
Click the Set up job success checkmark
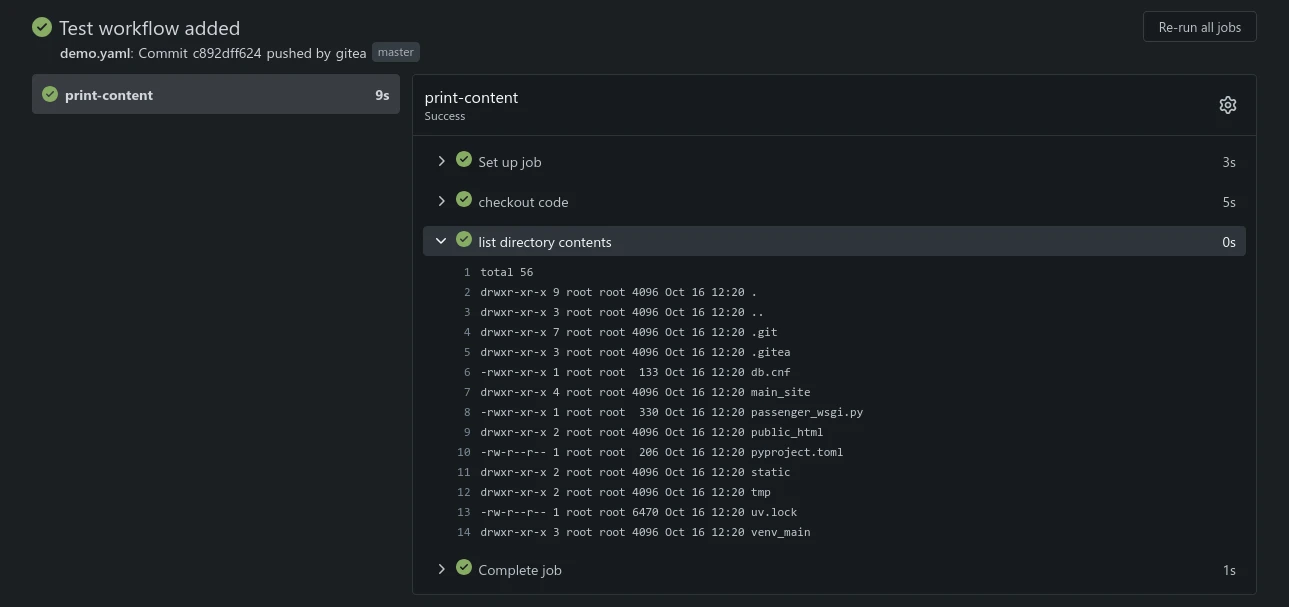click(464, 160)
